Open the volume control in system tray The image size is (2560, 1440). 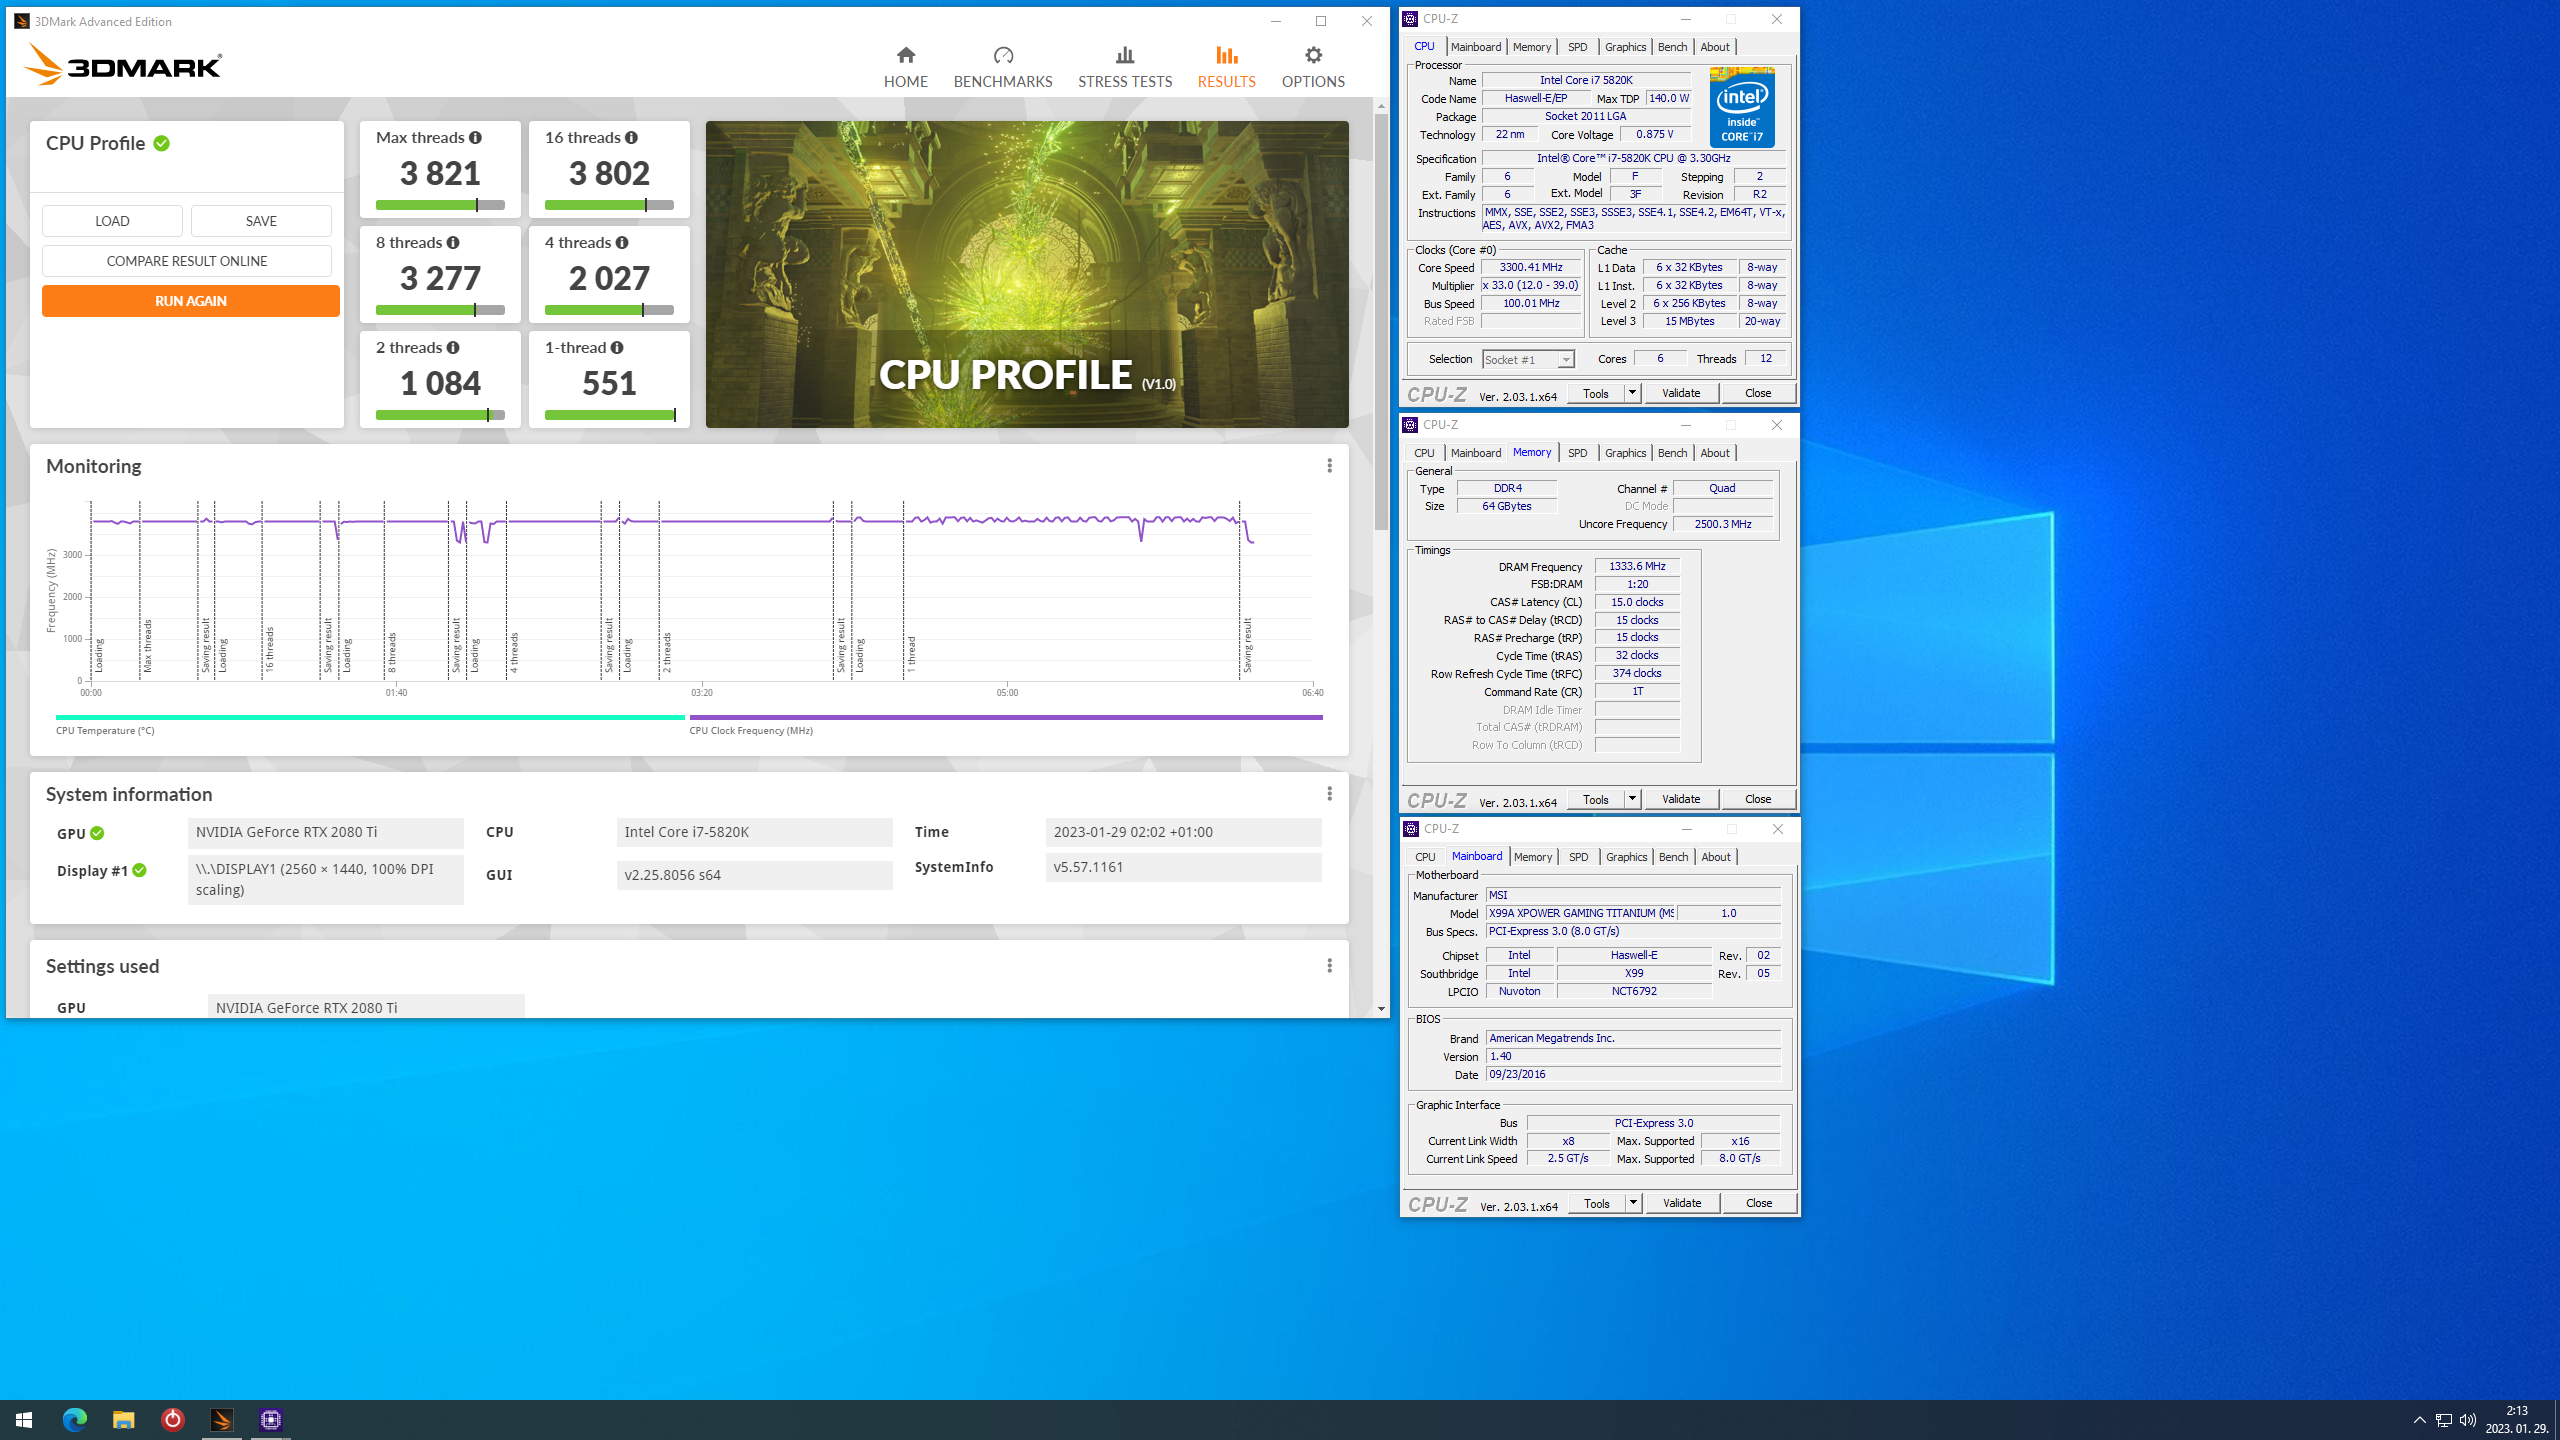[x=2468, y=1420]
